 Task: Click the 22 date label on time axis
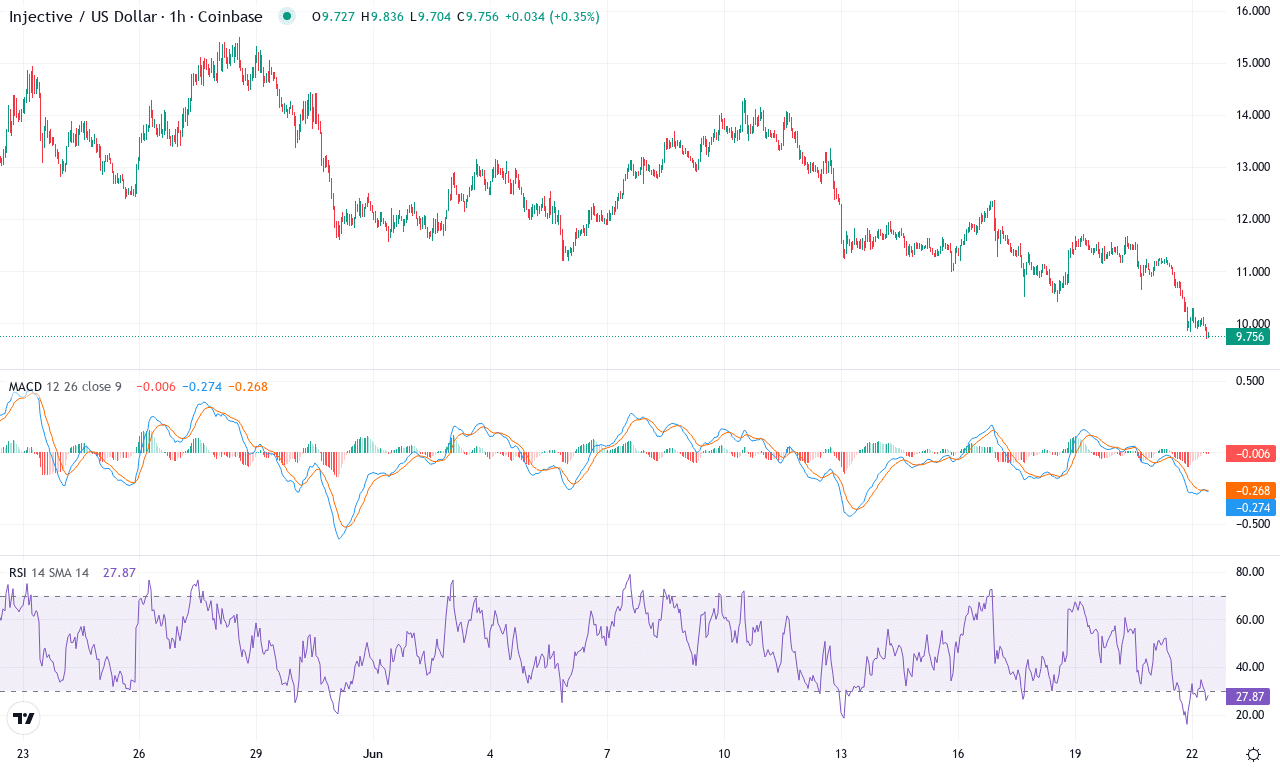(1192, 753)
